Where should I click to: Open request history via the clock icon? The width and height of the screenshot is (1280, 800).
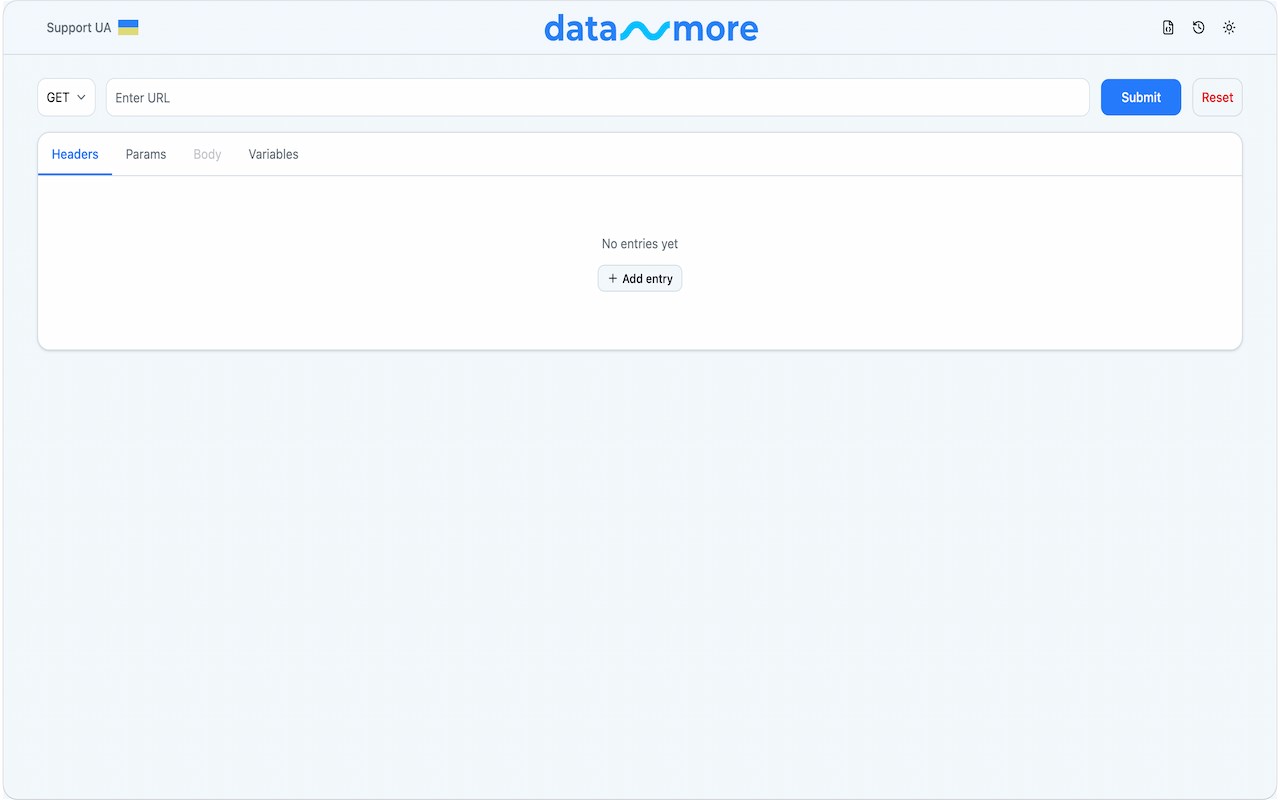point(1198,28)
